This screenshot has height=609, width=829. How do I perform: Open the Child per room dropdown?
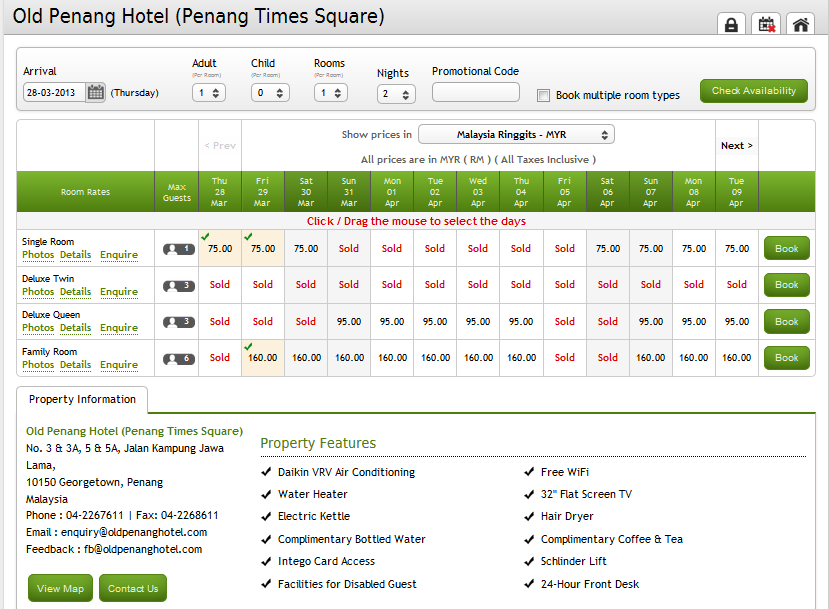point(270,93)
